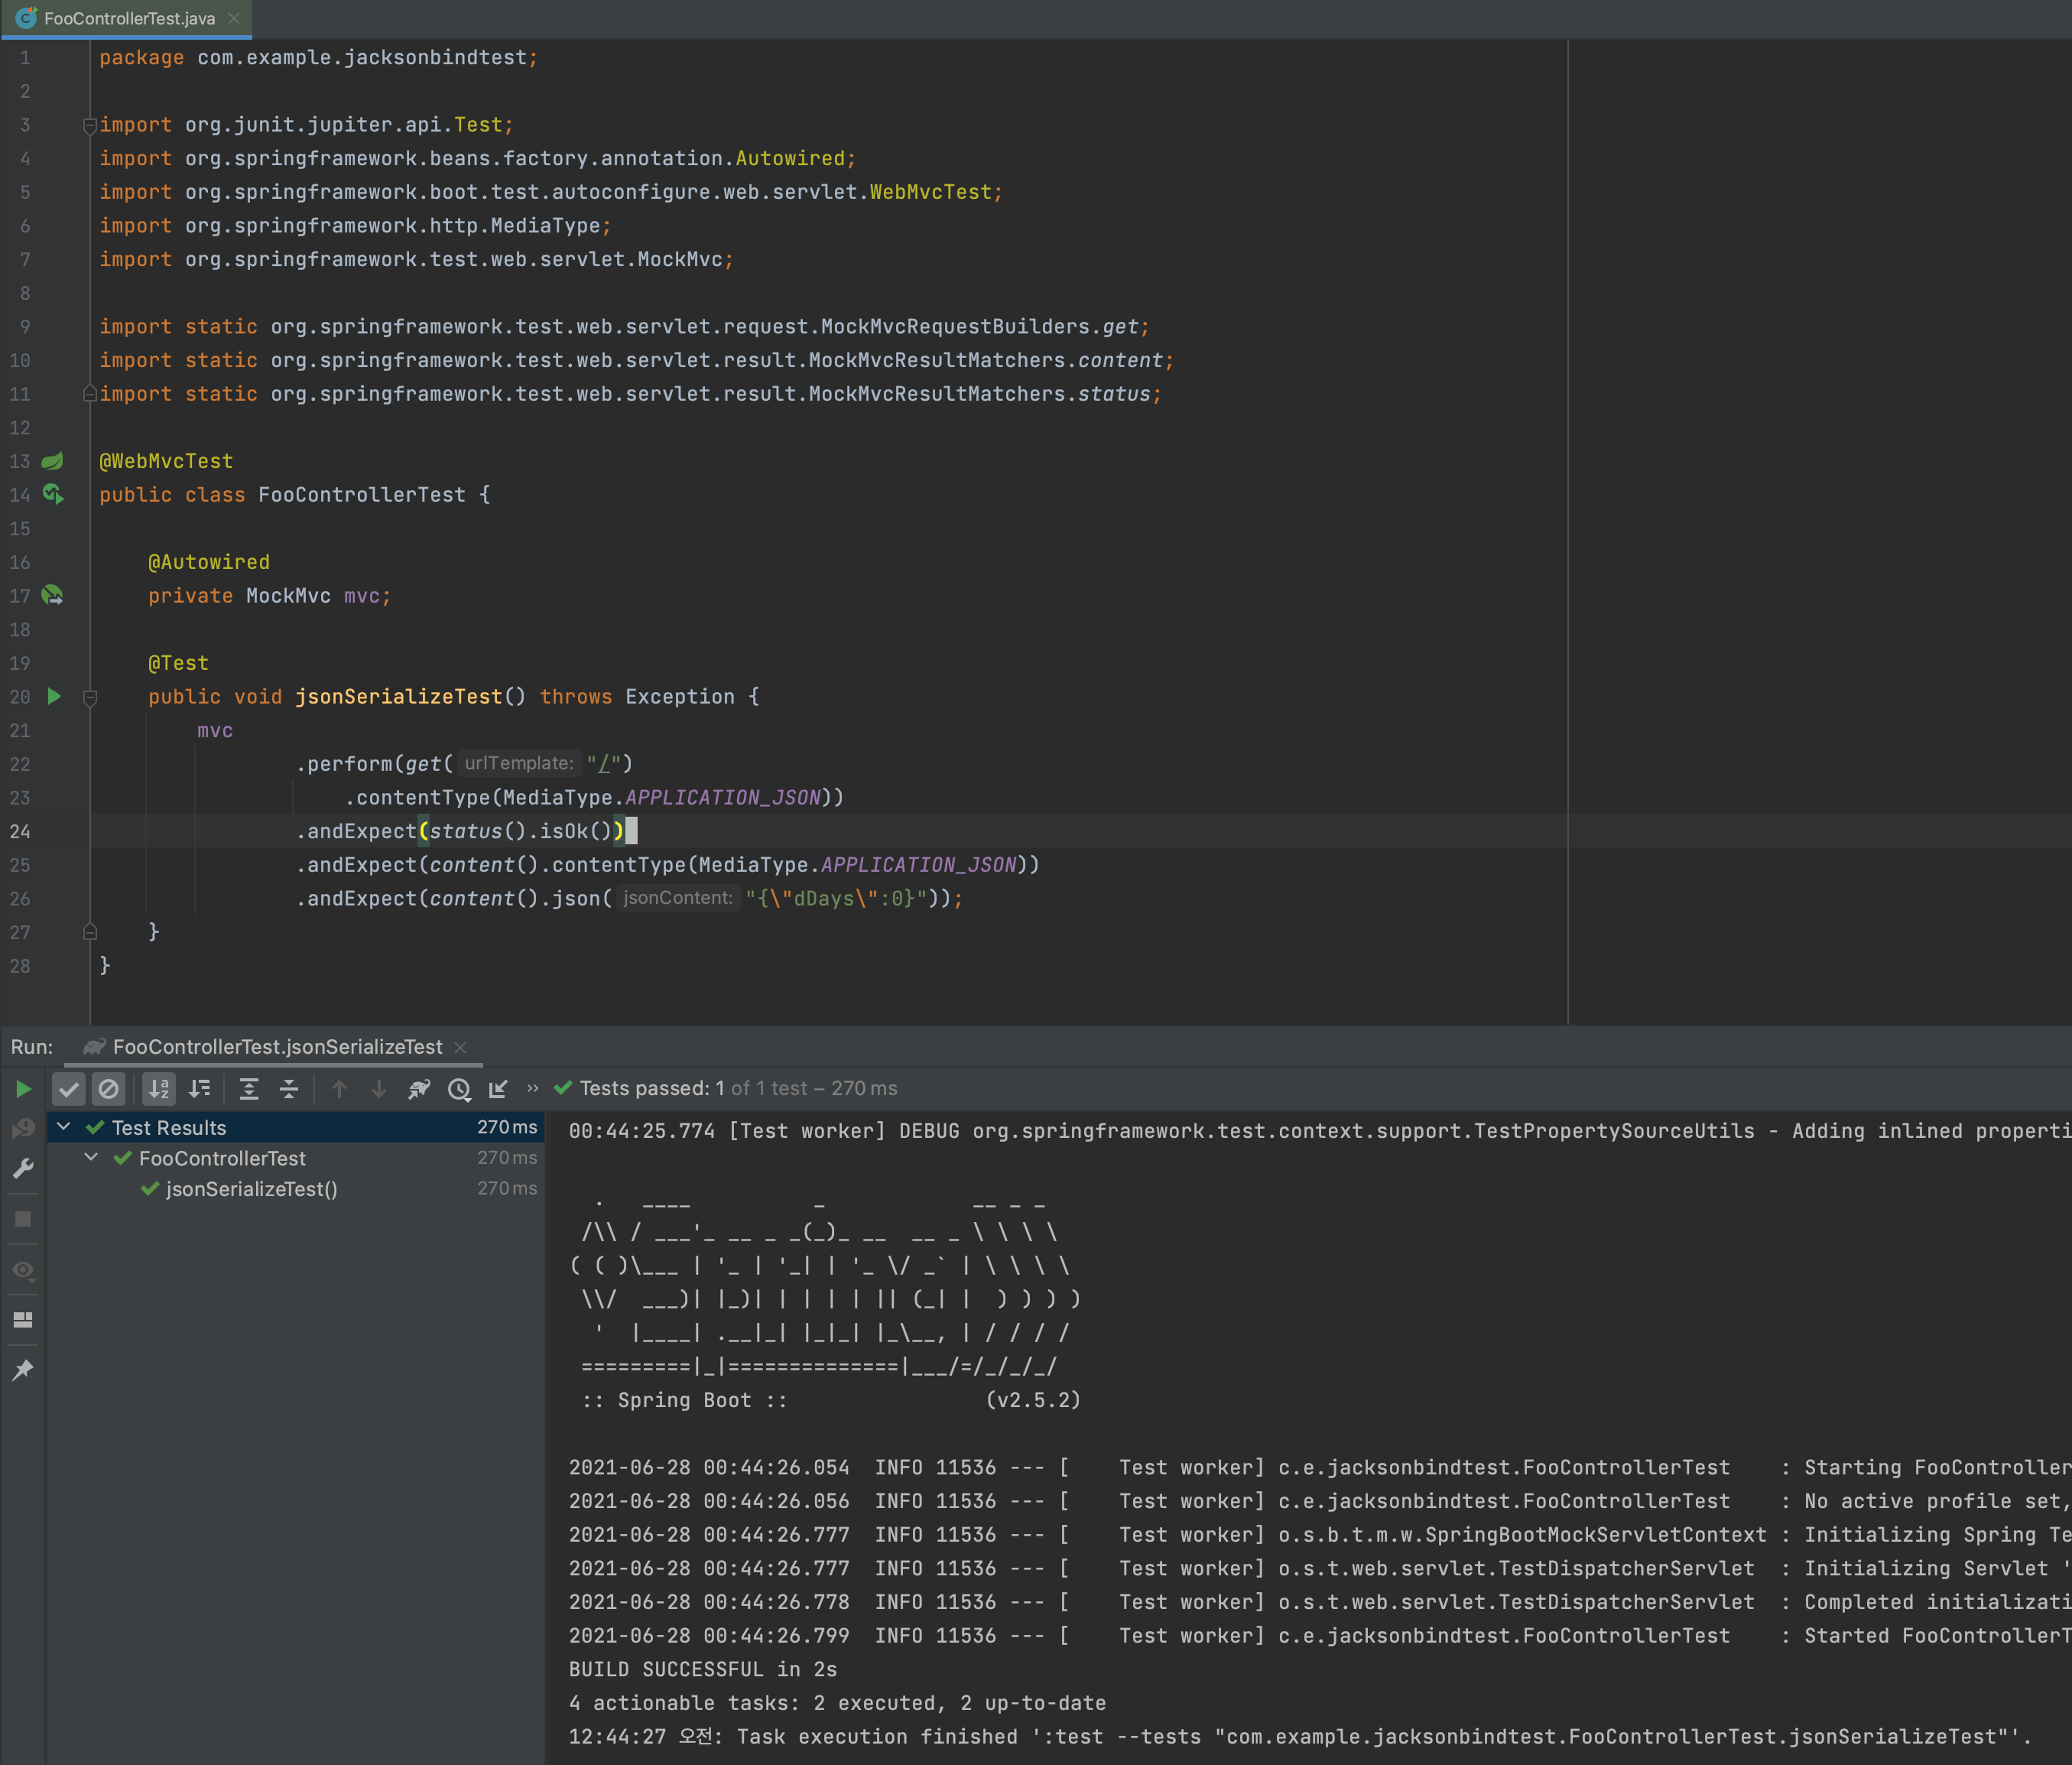Show more toolbar actions chevron
2072x1765 pixels.
(x=533, y=1088)
